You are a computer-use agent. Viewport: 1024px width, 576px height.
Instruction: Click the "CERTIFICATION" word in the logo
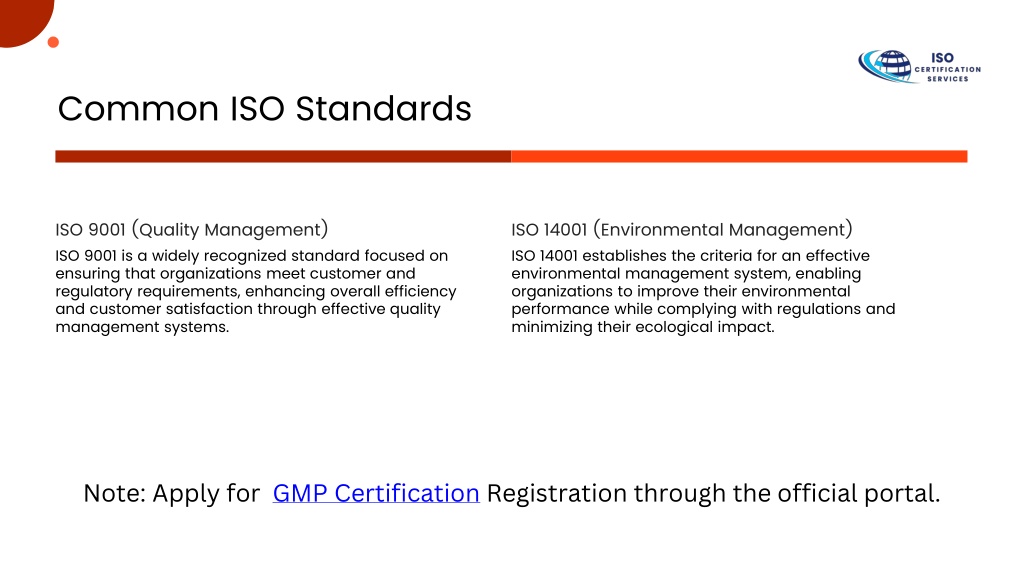point(948,69)
